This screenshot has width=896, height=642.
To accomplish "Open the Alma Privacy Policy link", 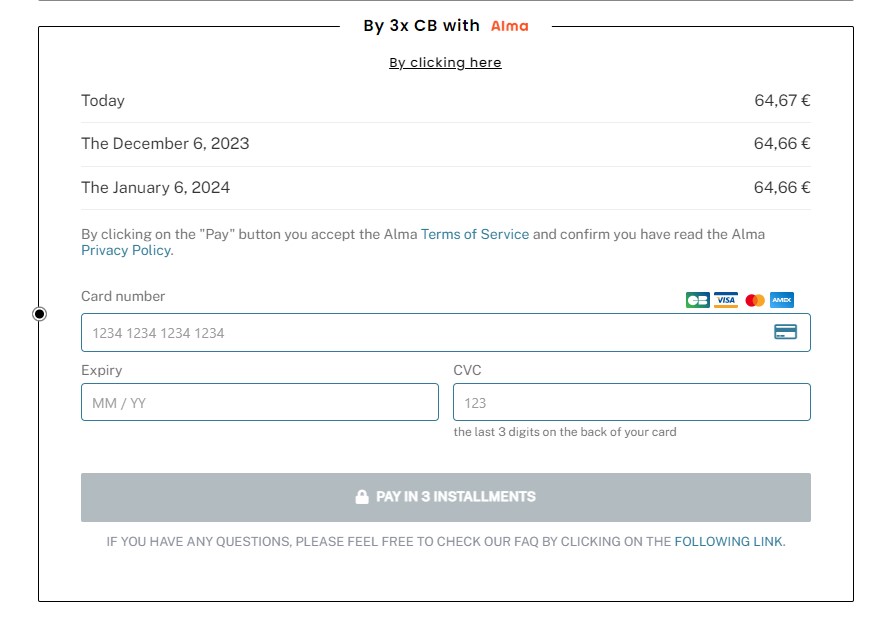I will click(x=126, y=250).
